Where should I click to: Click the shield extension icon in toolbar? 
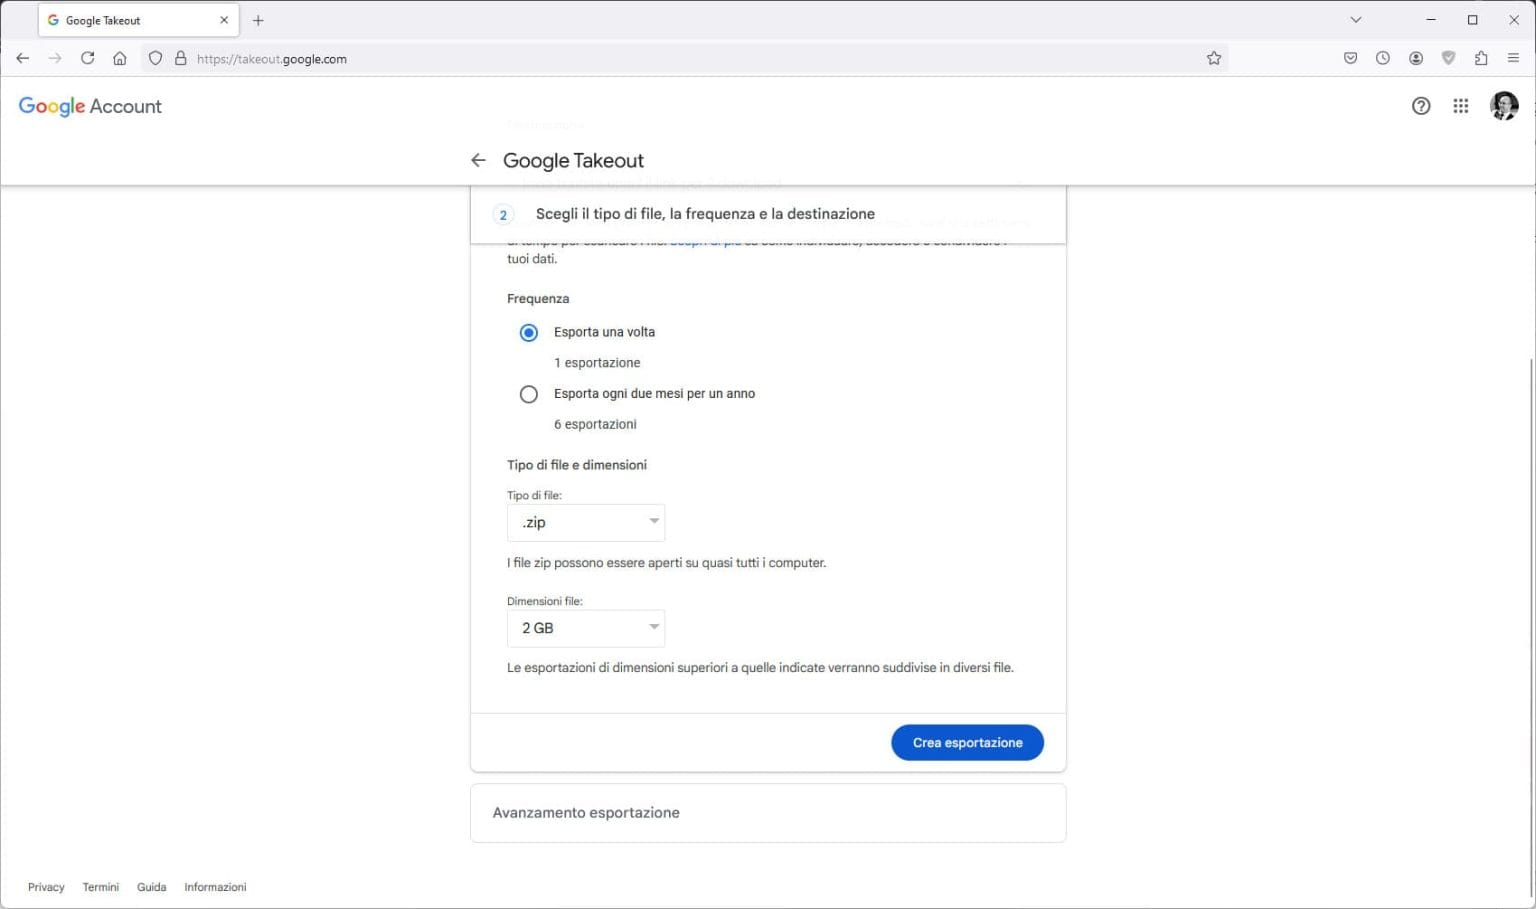(1448, 58)
